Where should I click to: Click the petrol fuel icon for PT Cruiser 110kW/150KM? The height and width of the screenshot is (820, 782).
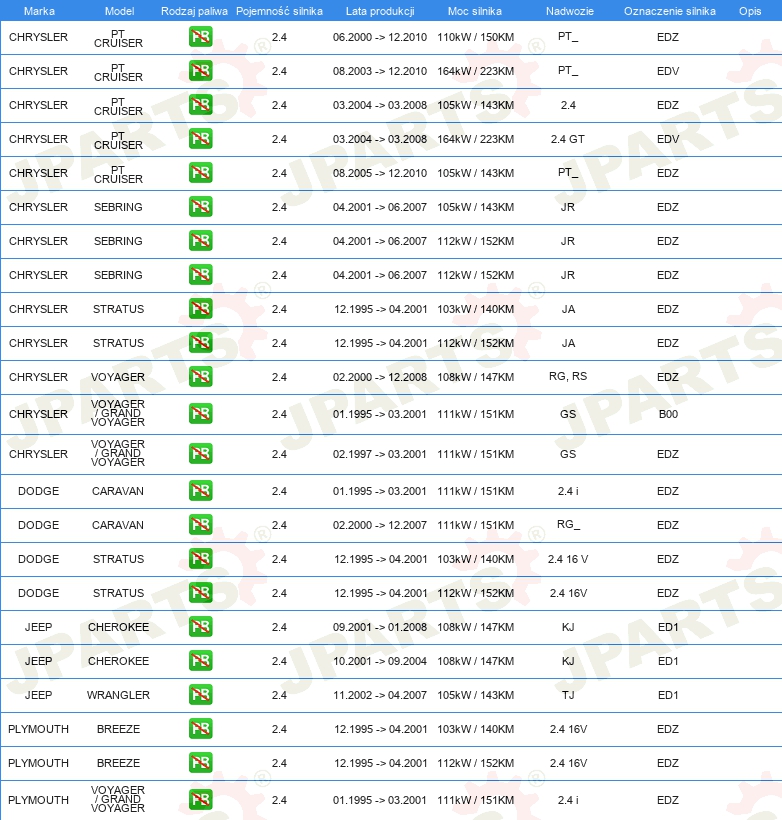[201, 37]
